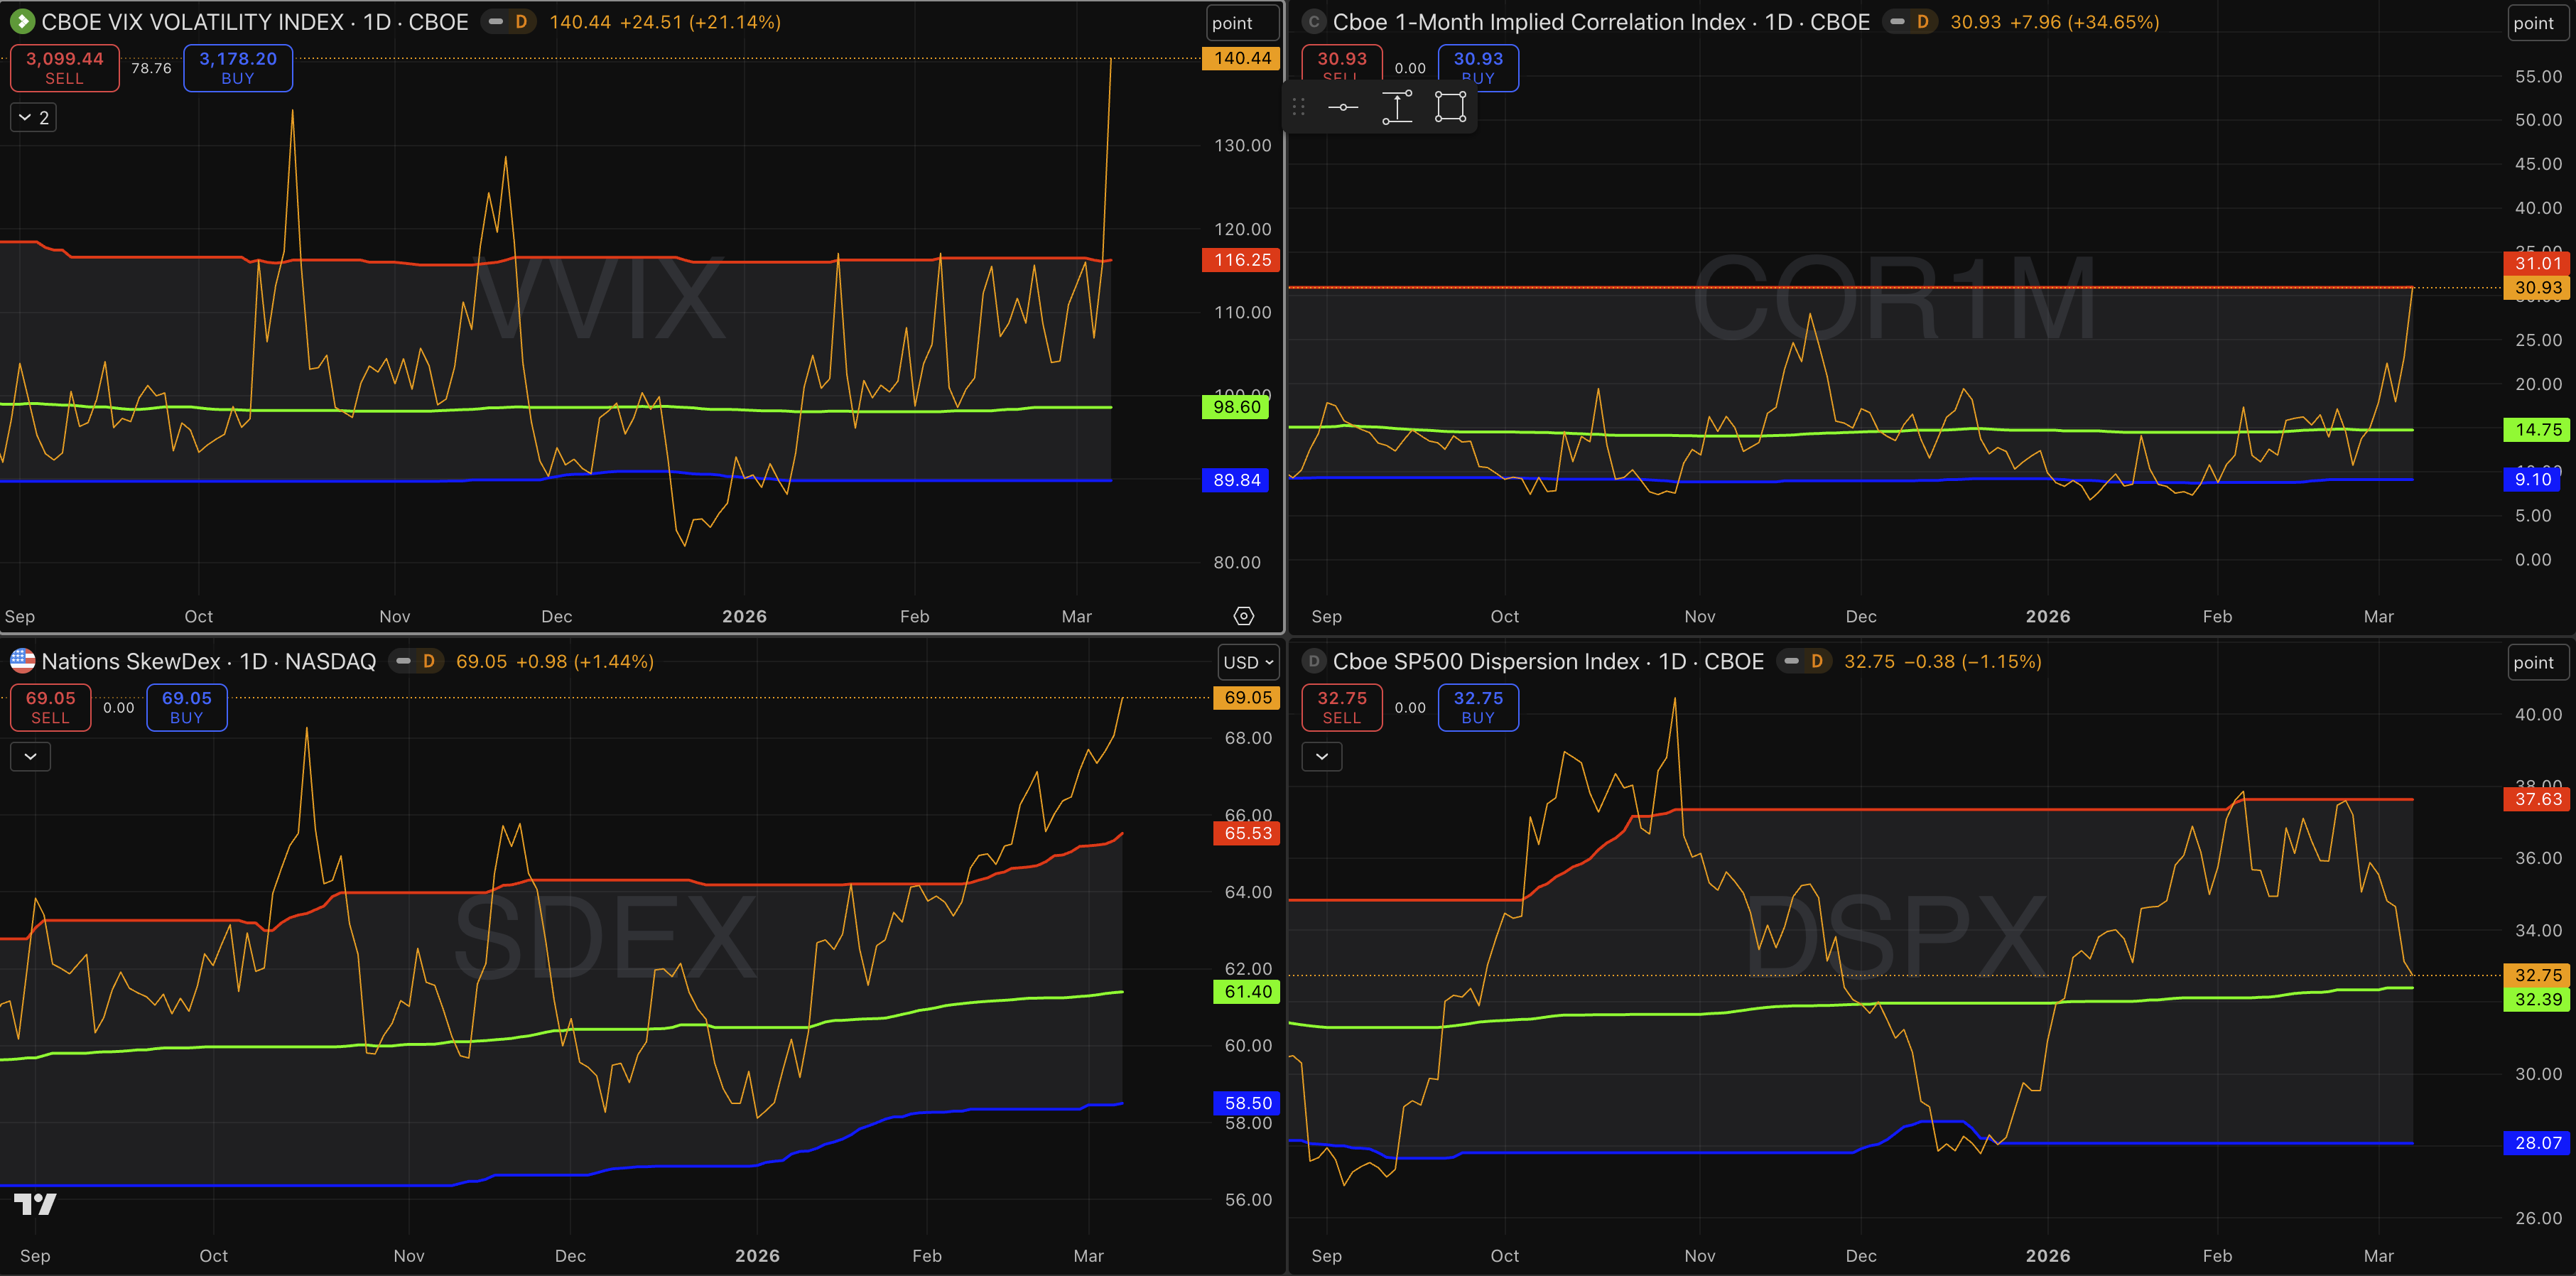Click the green 61.40 price label on SkewDex
This screenshot has height=1276, width=2576.
[x=1246, y=992]
